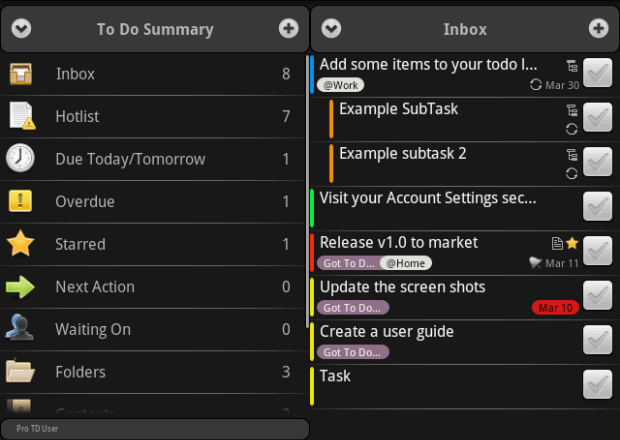Image resolution: width=620 pixels, height=440 pixels.
Task: Select Due Today/Tomorrow list
Action: (x=153, y=159)
